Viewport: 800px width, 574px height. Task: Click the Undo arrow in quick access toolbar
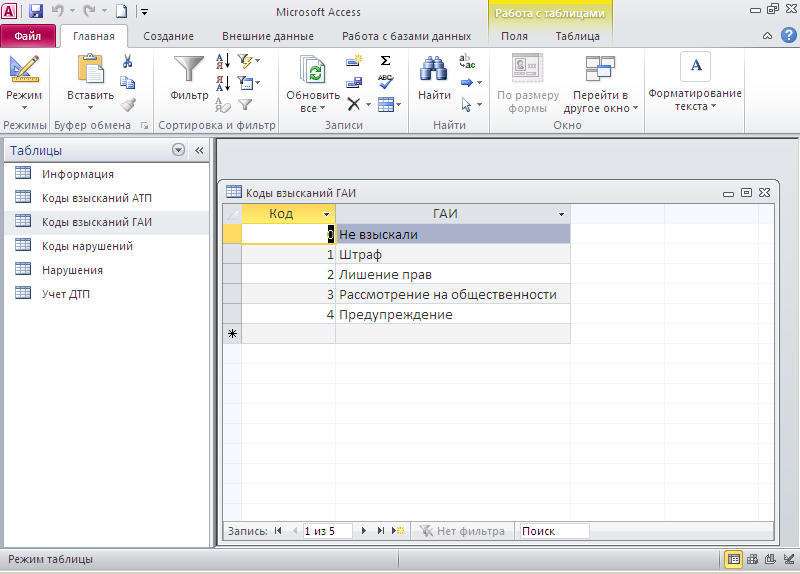point(58,11)
